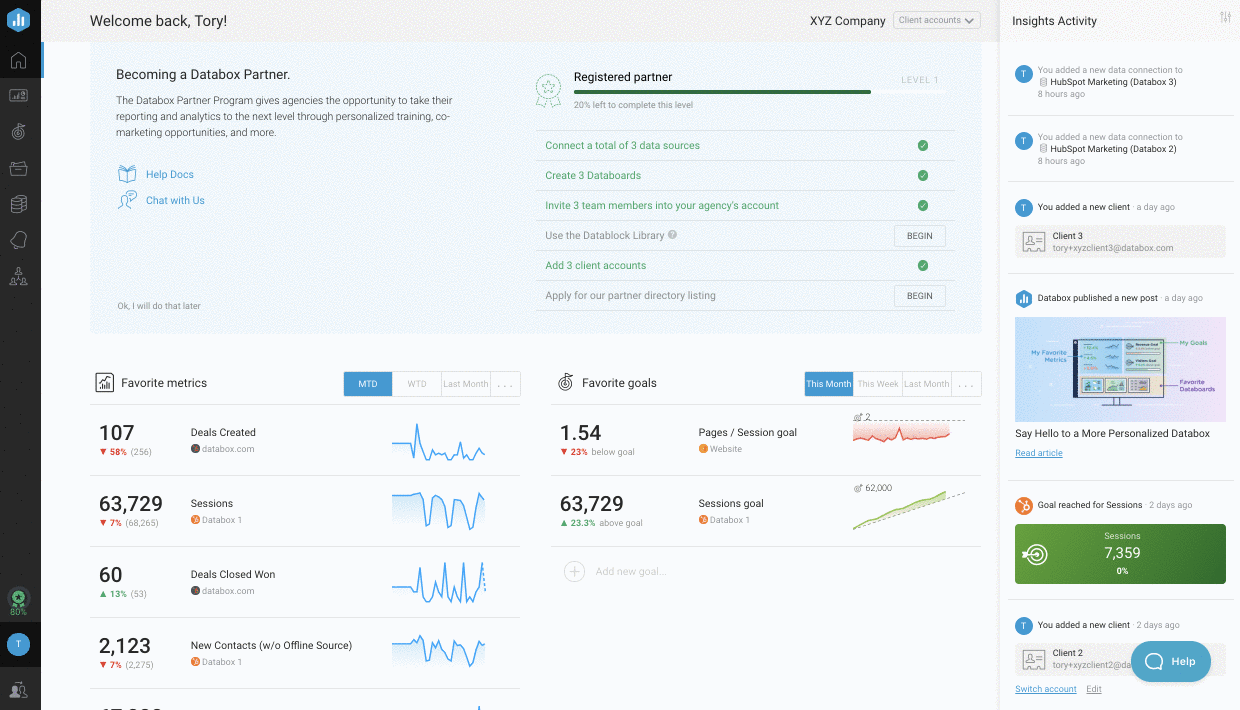Viewport: 1240px width, 710px height.
Task: Open the Home icon in the sidebar
Action: click(x=18, y=60)
